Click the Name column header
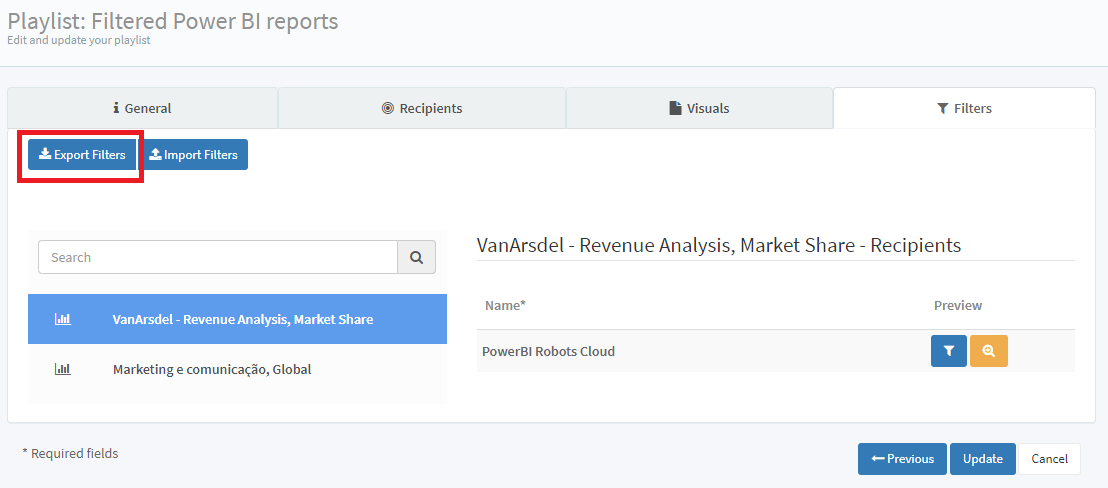 (x=505, y=305)
